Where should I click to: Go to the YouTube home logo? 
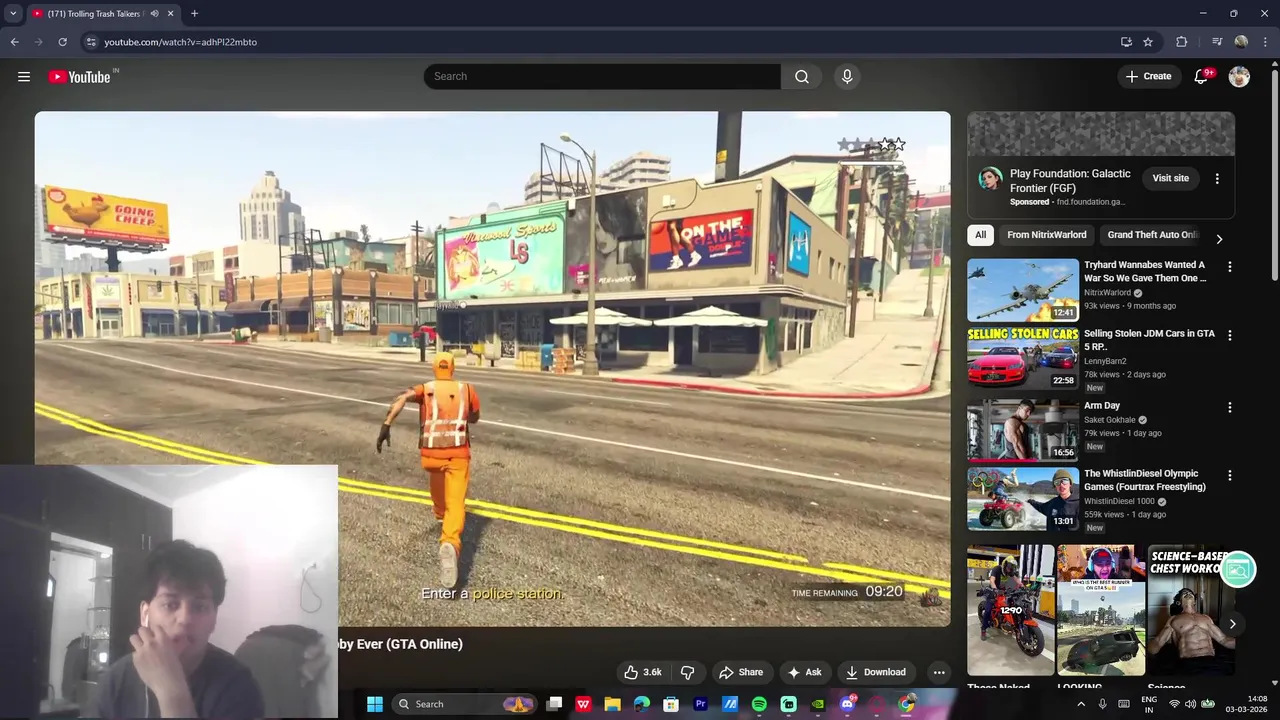79,77
